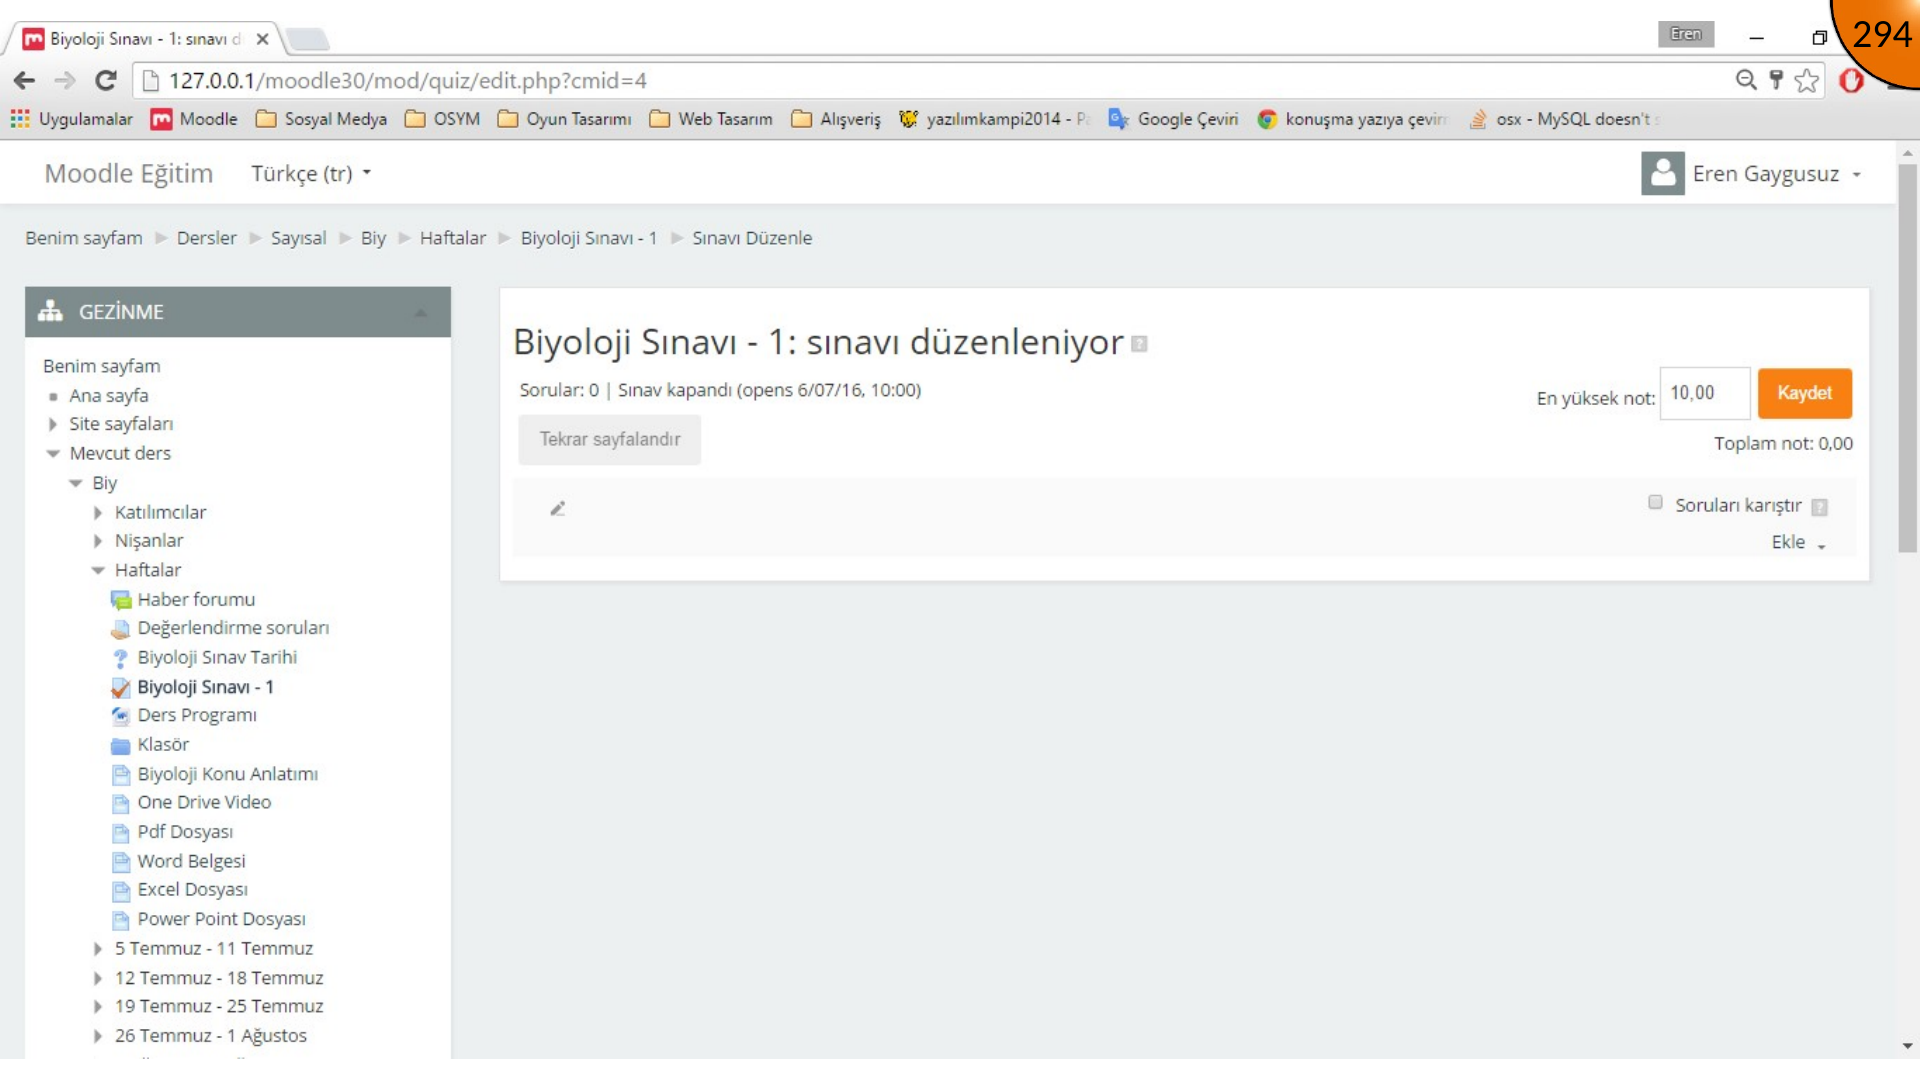The height and width of the screenshot is (1080, 1921).
Task: Expand the 5 Temmuz - 11 Temmuz week
Action: click(98, 949)
